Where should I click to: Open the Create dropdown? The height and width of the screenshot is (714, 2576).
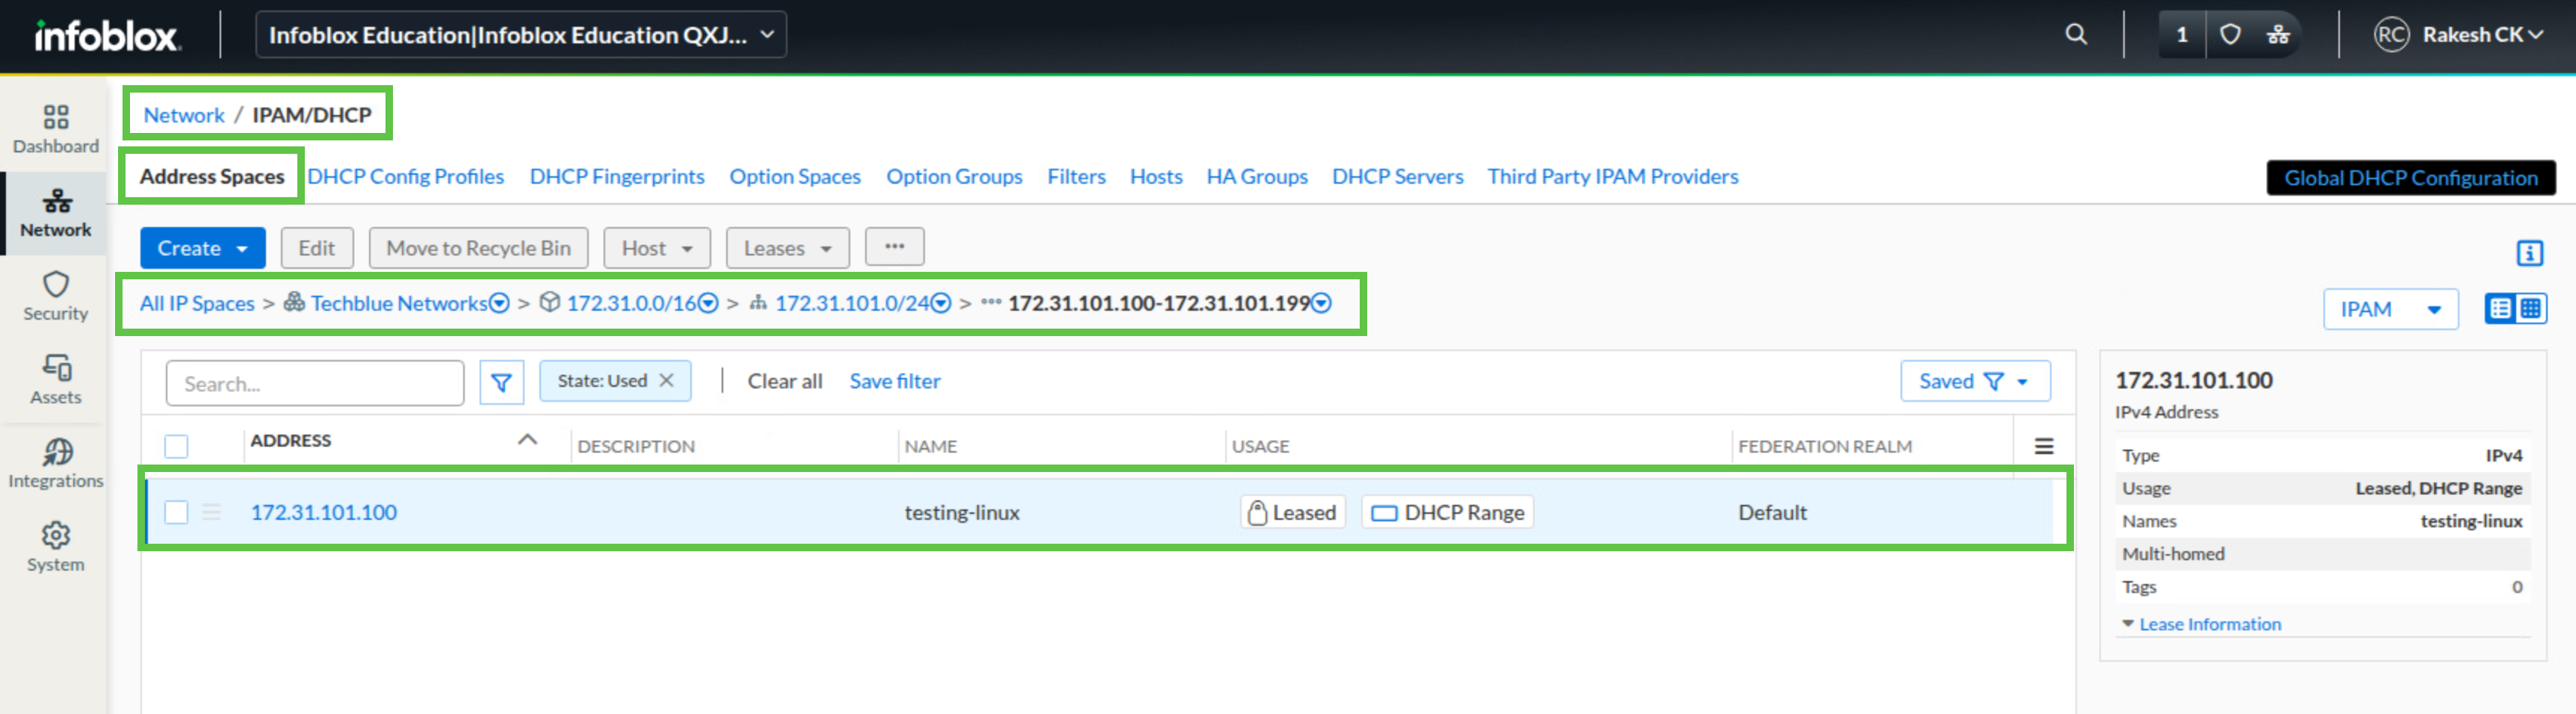(203, 248)
